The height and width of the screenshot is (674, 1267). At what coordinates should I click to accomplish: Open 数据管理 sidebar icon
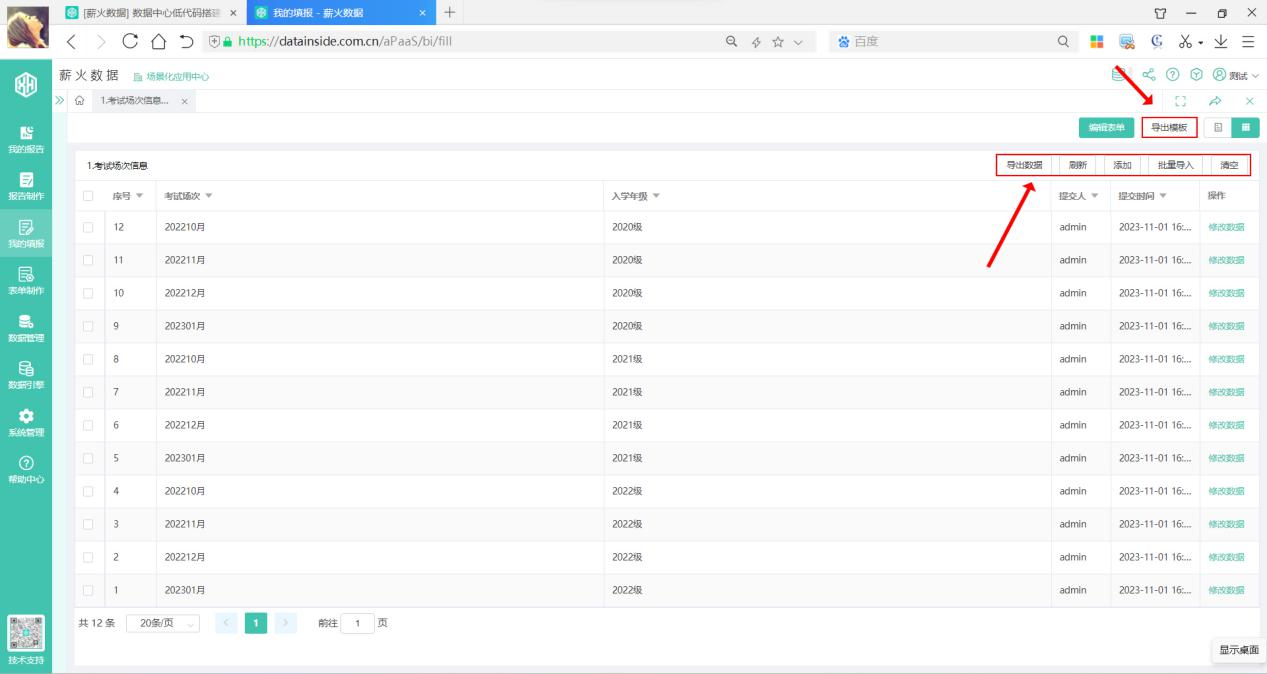26,328
